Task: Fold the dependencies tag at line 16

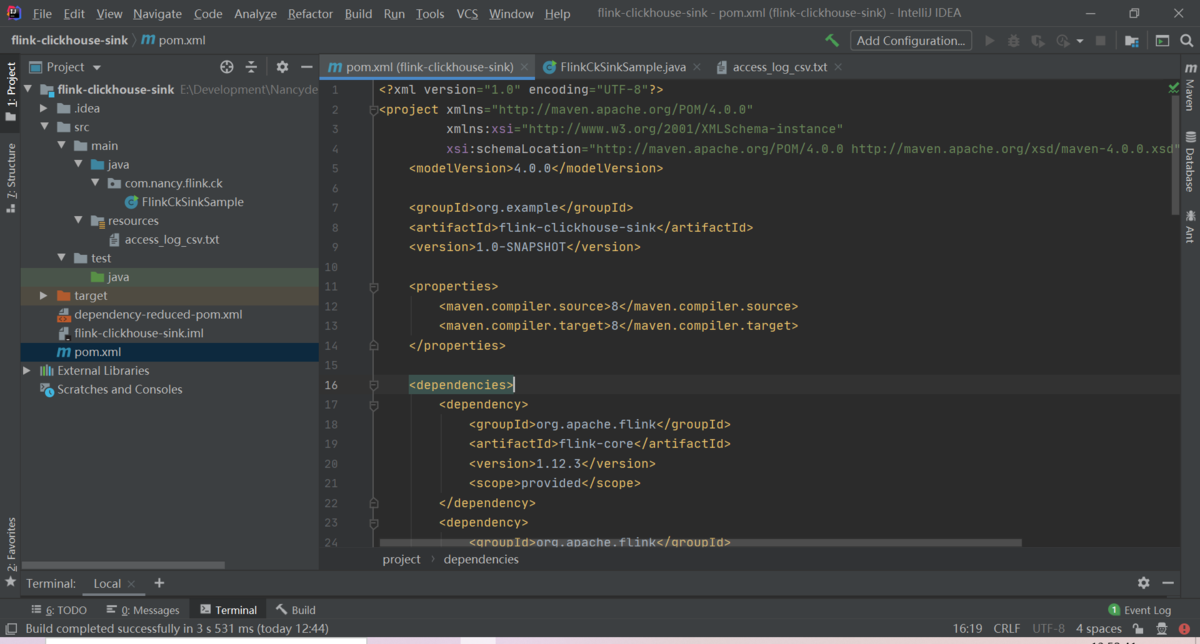Action: point(373,385)
